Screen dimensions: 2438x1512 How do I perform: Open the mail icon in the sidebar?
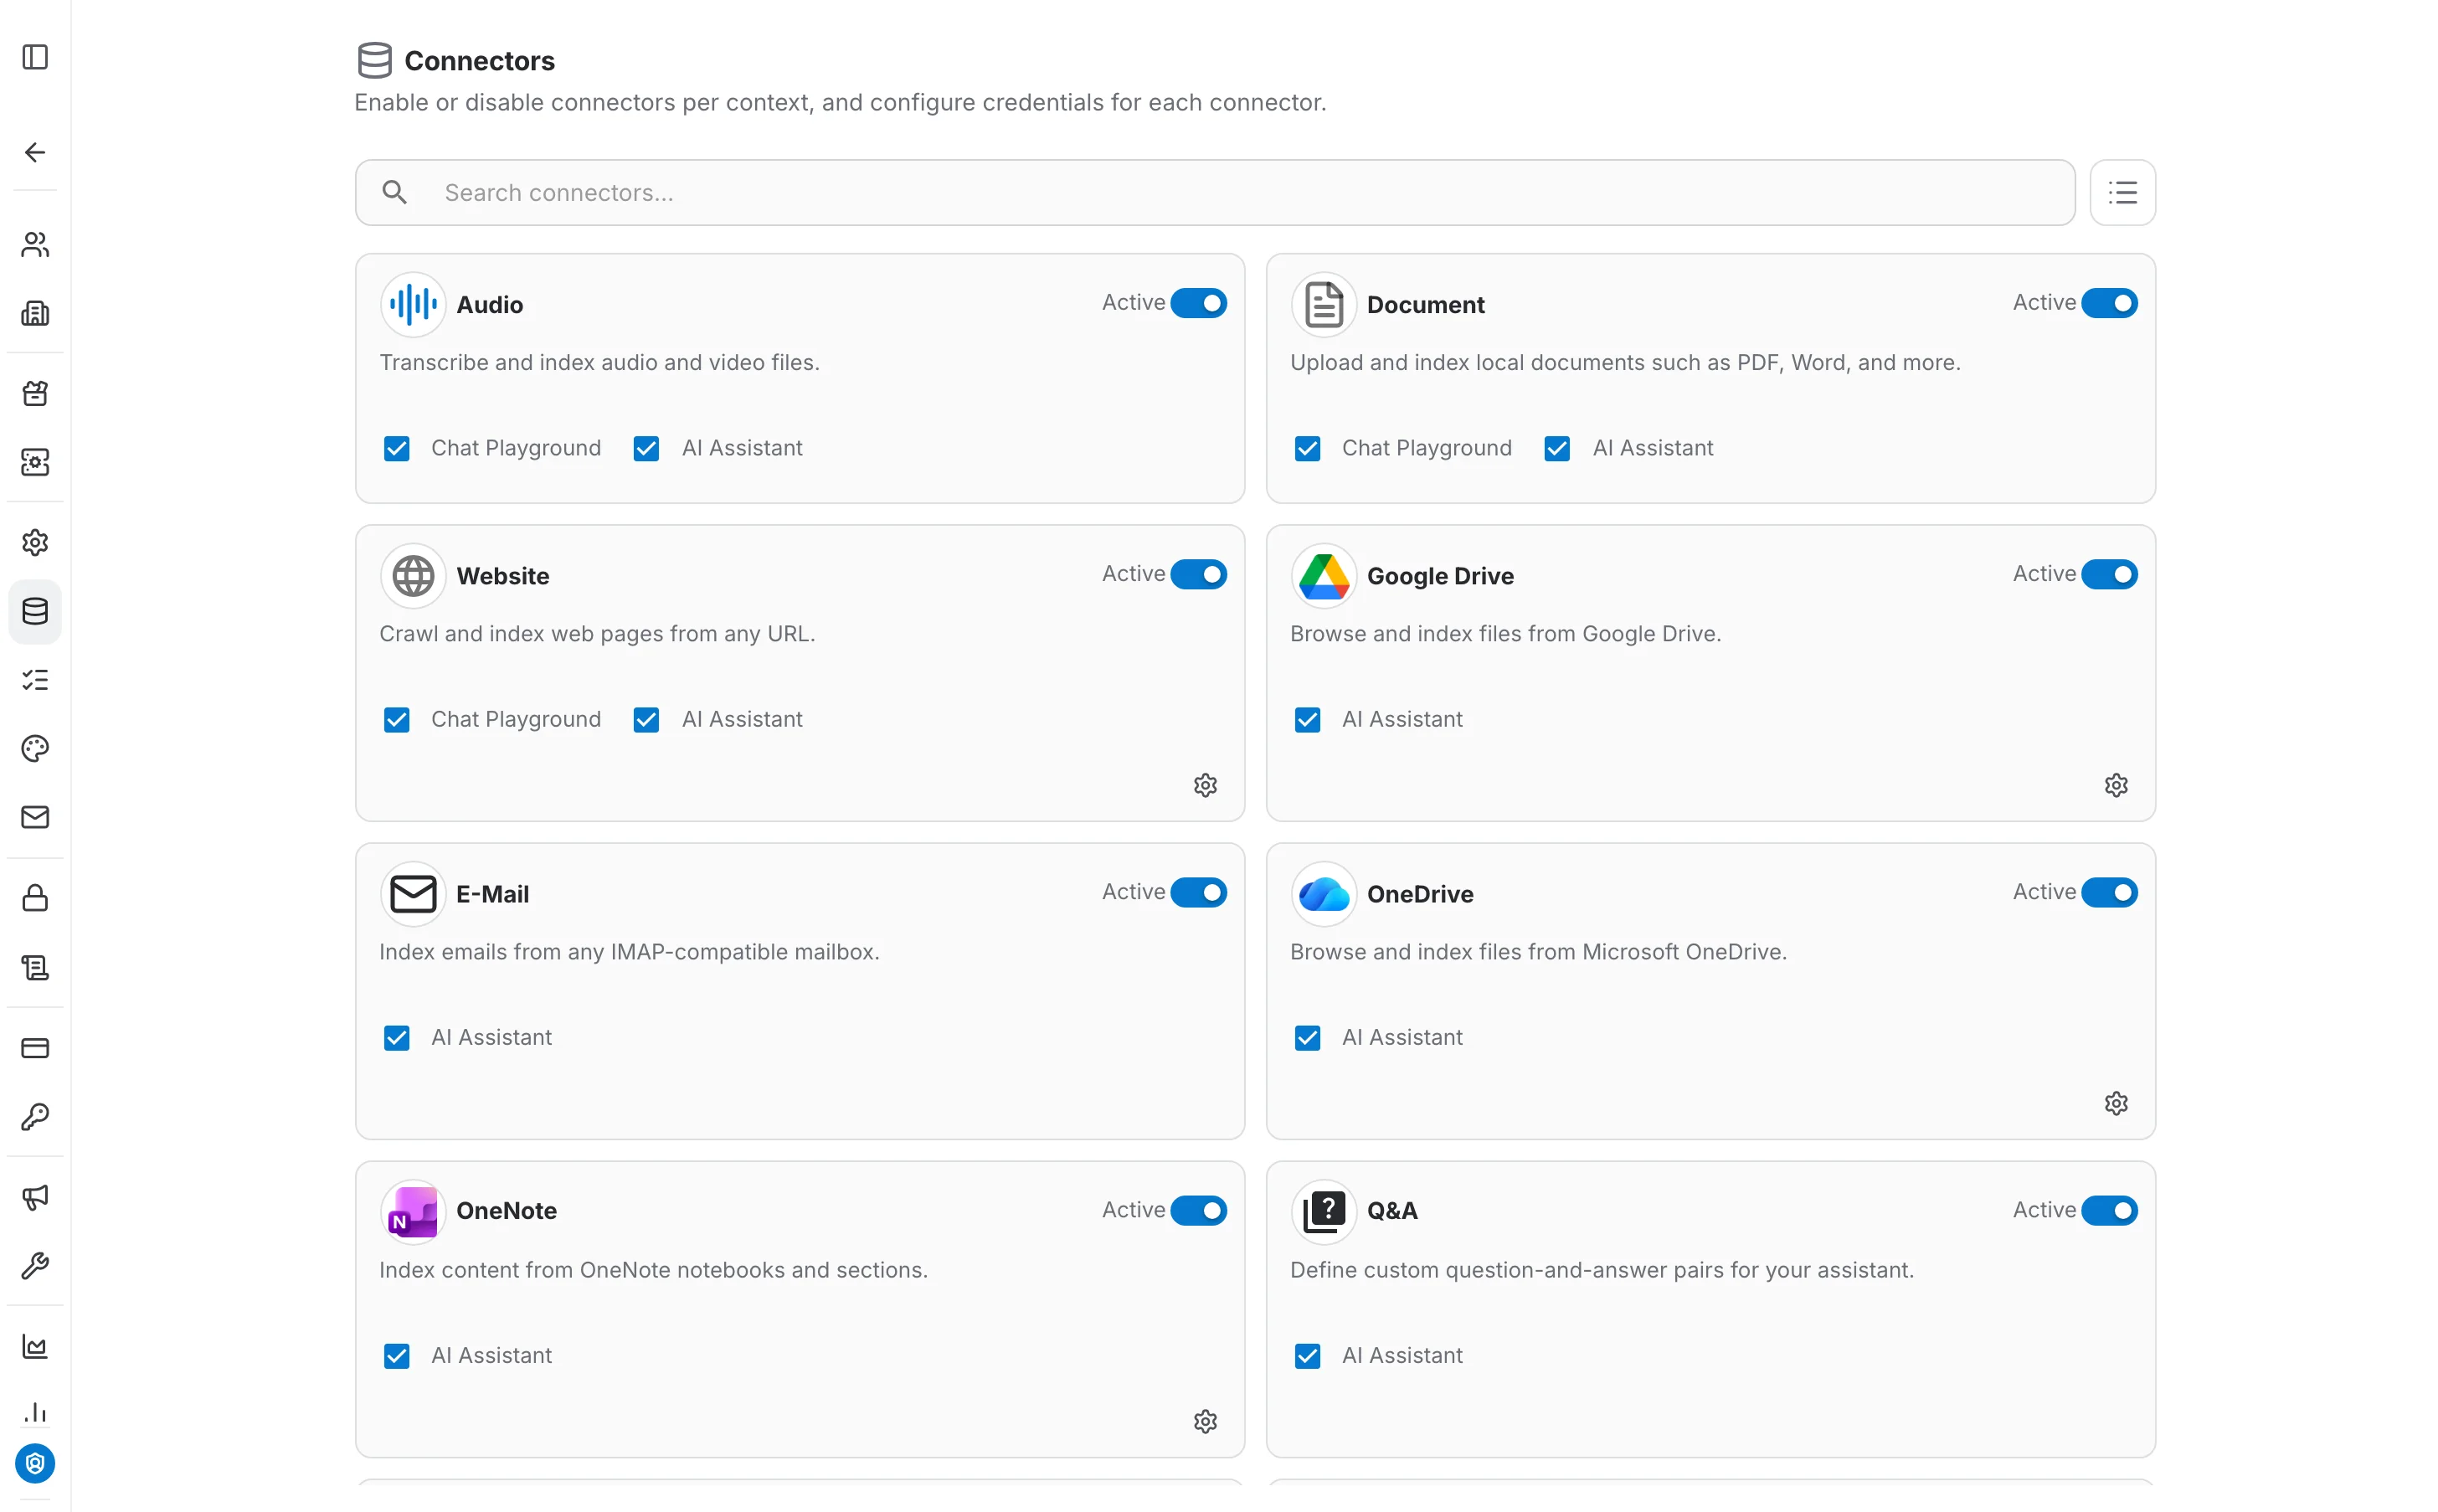click(35, 818)
